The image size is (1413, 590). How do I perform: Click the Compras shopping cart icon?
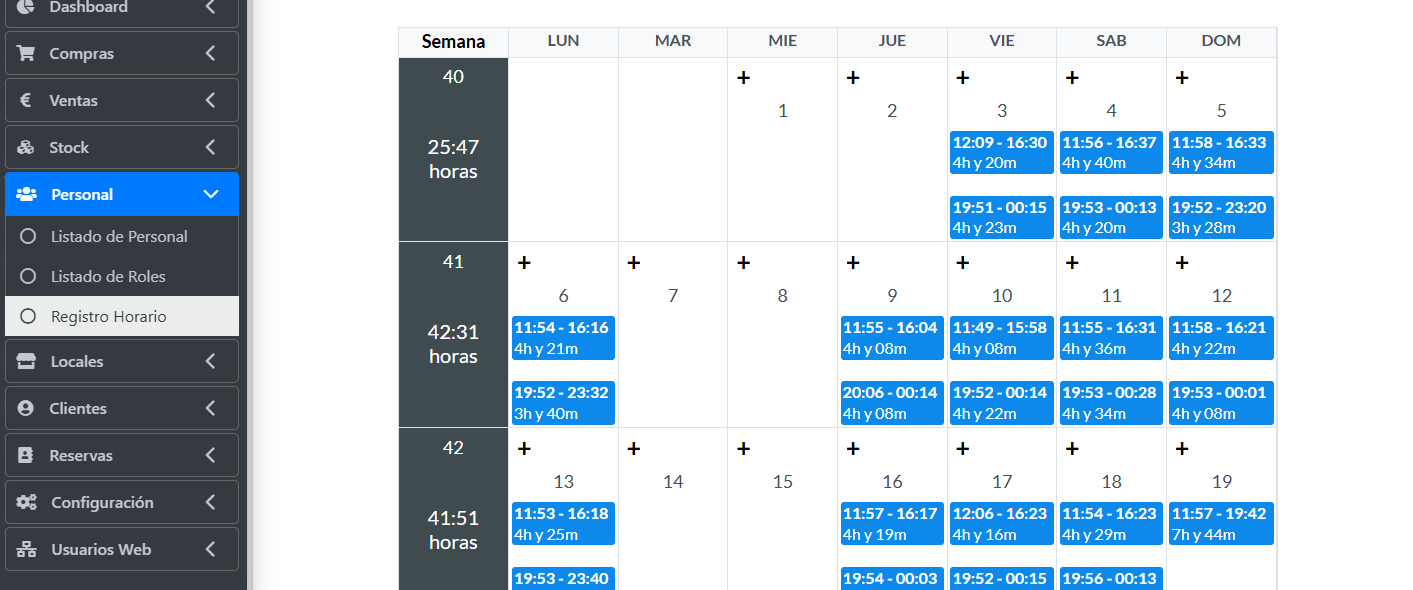[x=26, y=53]
